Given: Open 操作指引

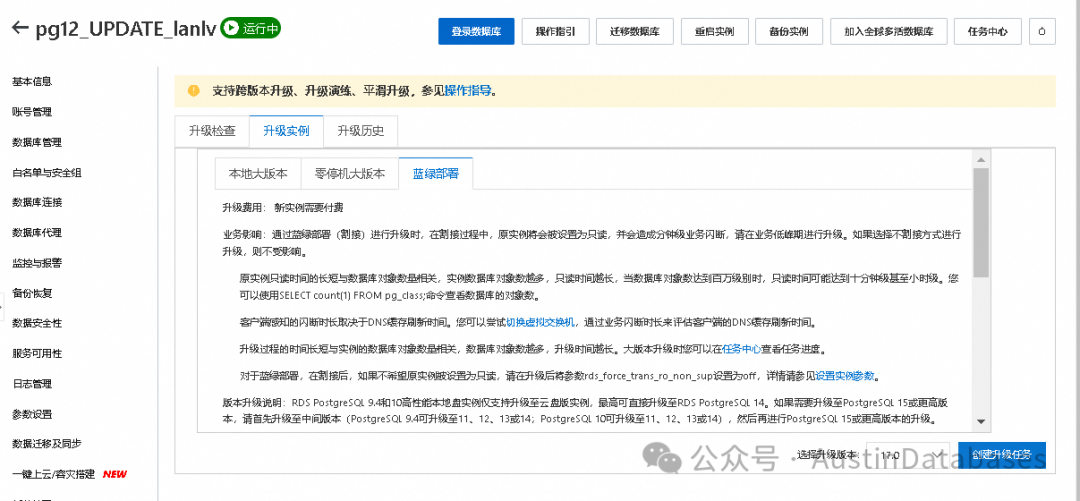Looking at the screenshot, I should pos(555,32).
